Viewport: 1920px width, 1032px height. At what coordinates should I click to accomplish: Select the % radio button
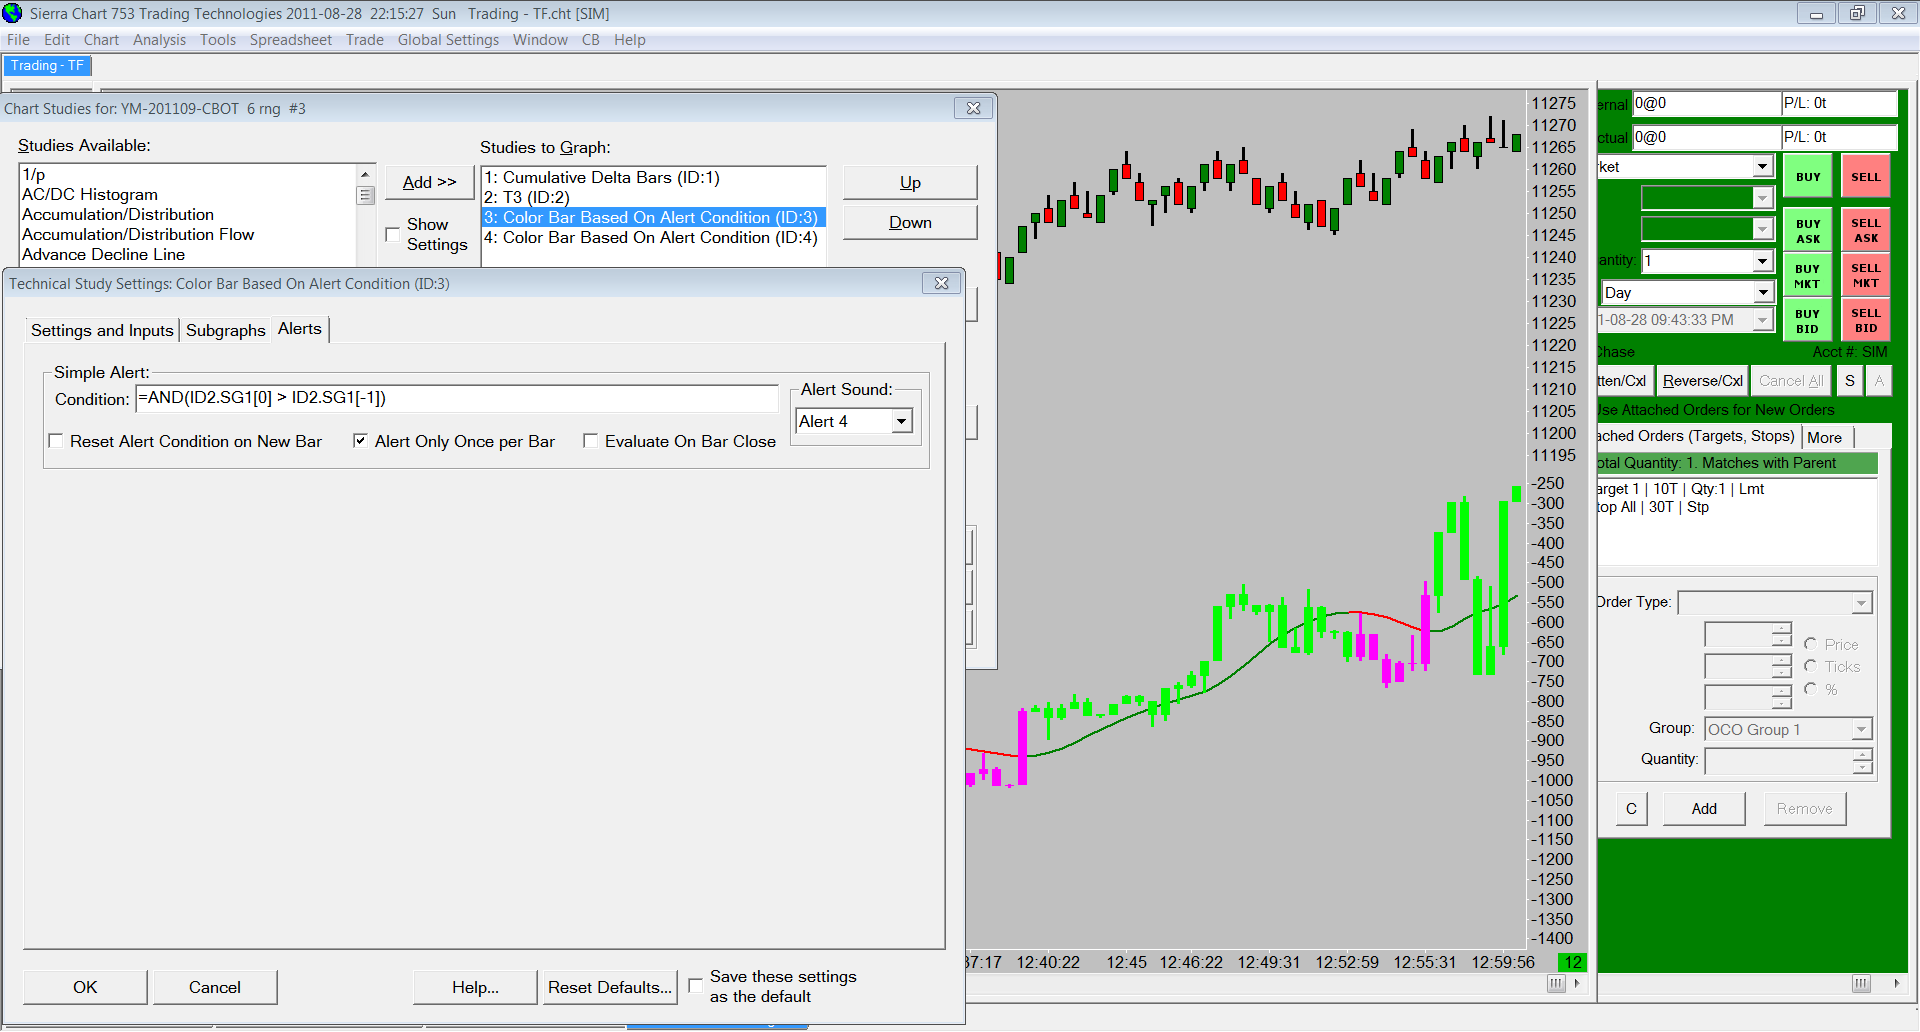pos(1810,689)
